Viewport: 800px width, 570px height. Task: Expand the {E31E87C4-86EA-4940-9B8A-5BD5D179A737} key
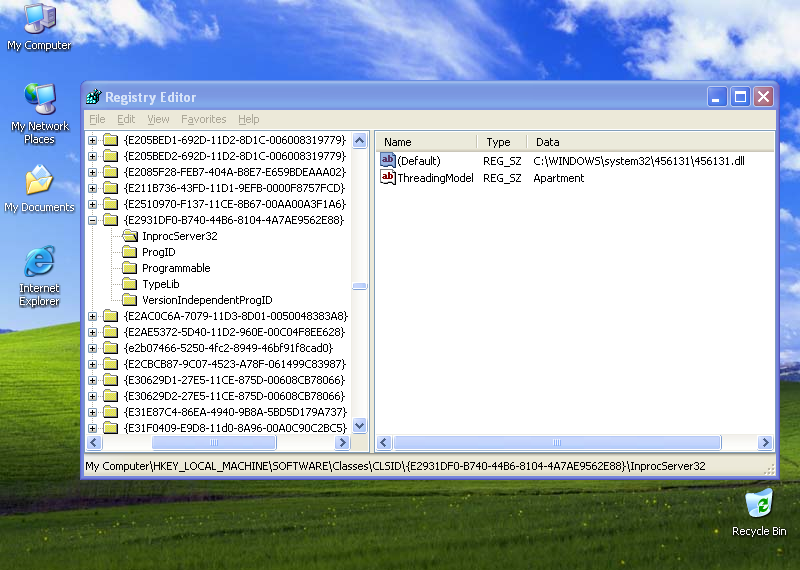(x=92, y=412)
